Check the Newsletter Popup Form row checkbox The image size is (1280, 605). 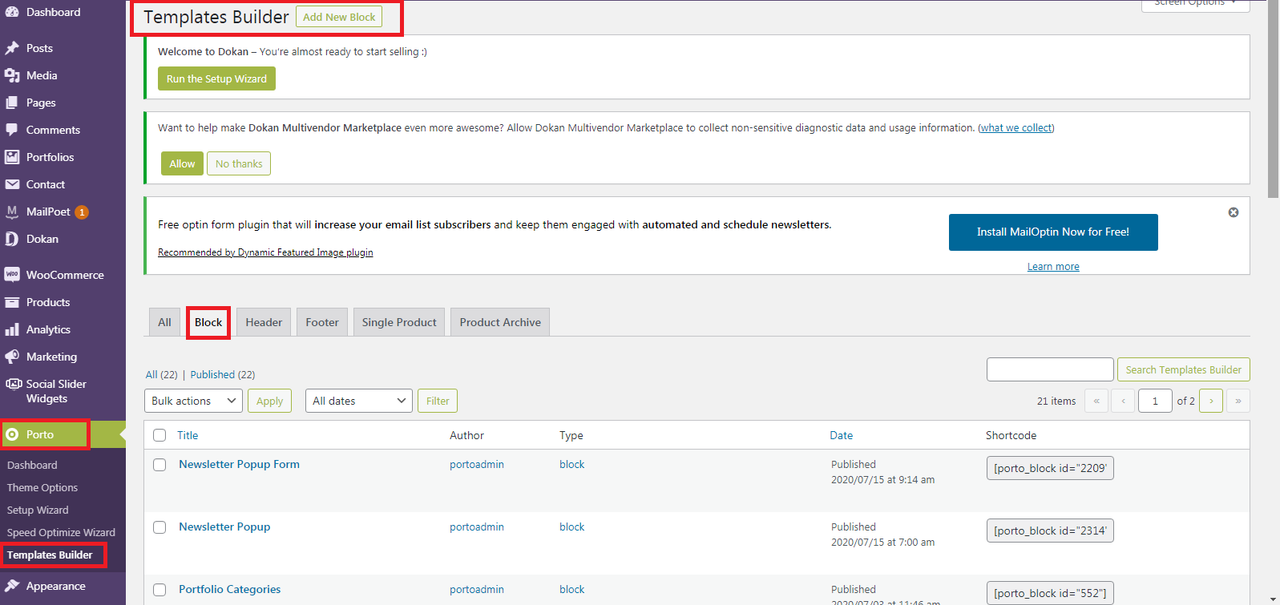tap(159, 465)
